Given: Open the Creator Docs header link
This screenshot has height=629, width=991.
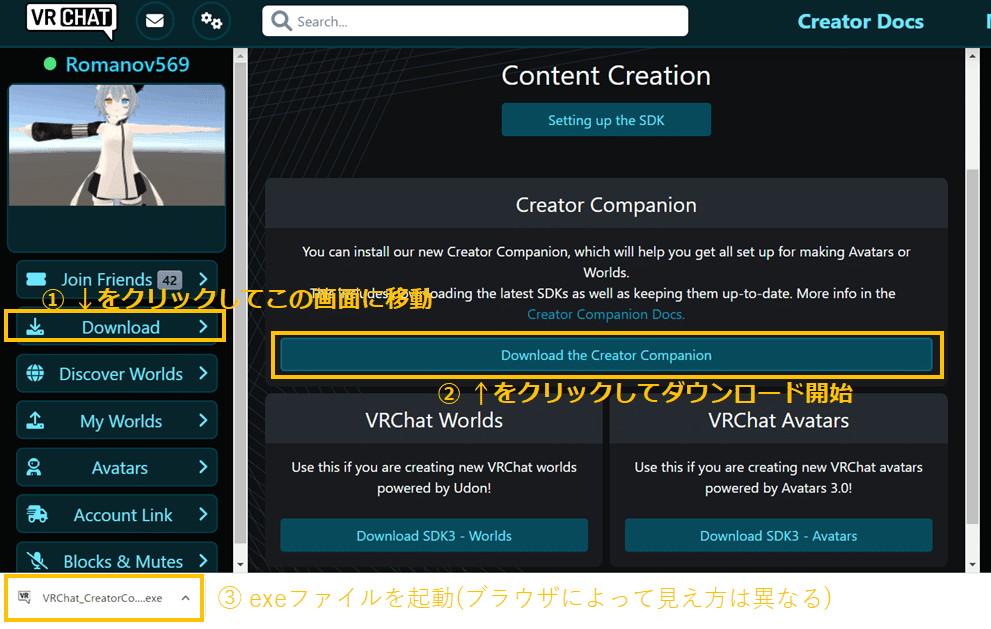Looking at the screenshot, I should coord(860,21).
